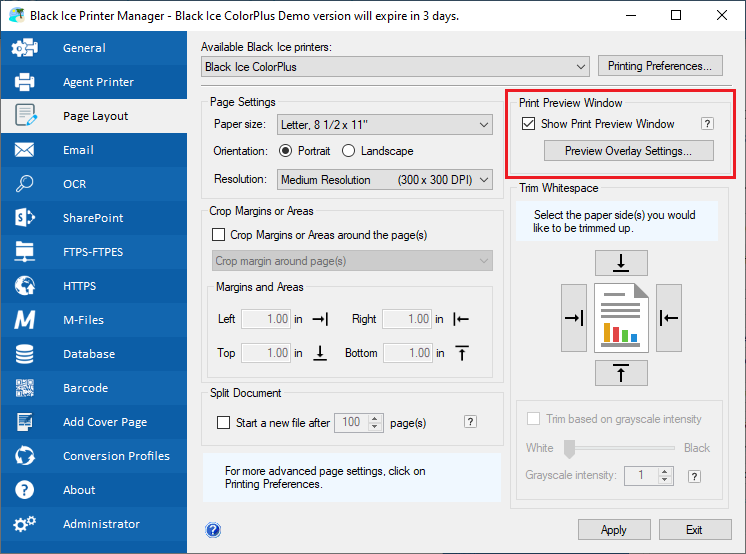This screenshot has height=554, width=746.
Task: Click Preview Overlay Settings button
Action: (x=628, y=151)
